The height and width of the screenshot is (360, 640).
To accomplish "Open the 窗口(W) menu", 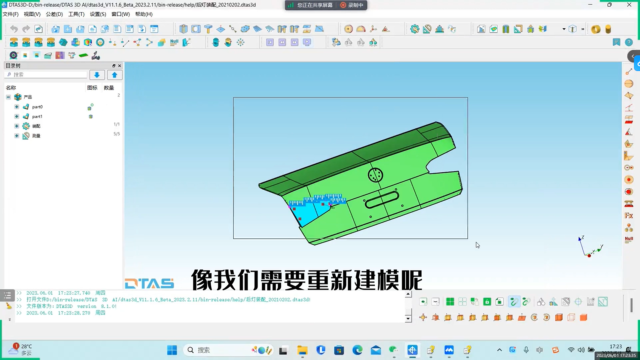I will point(120,14).
